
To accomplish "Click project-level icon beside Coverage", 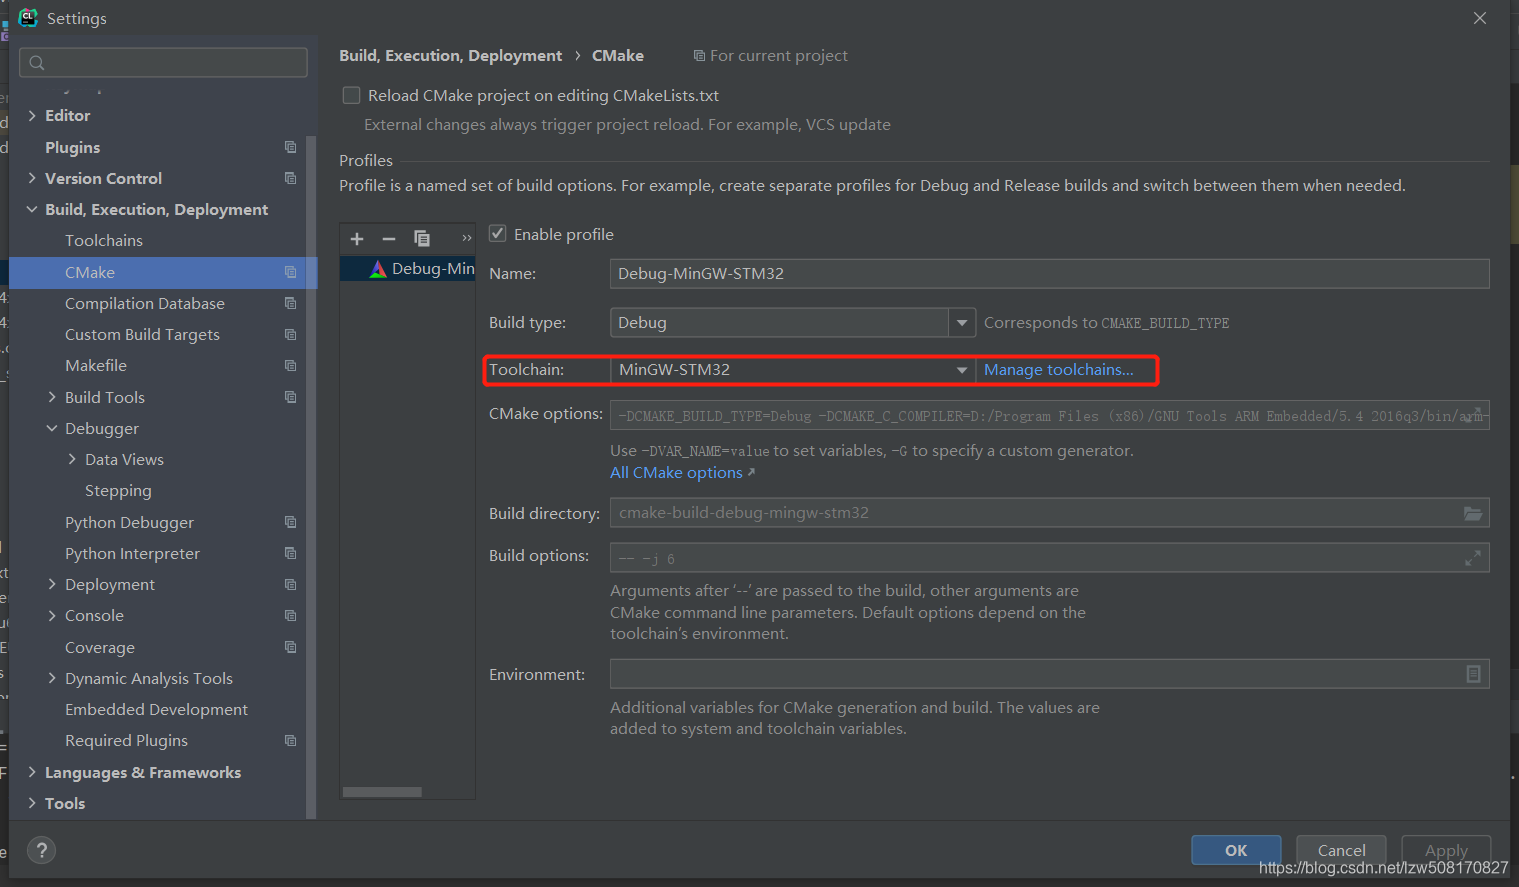I will (x=290, y=647).
